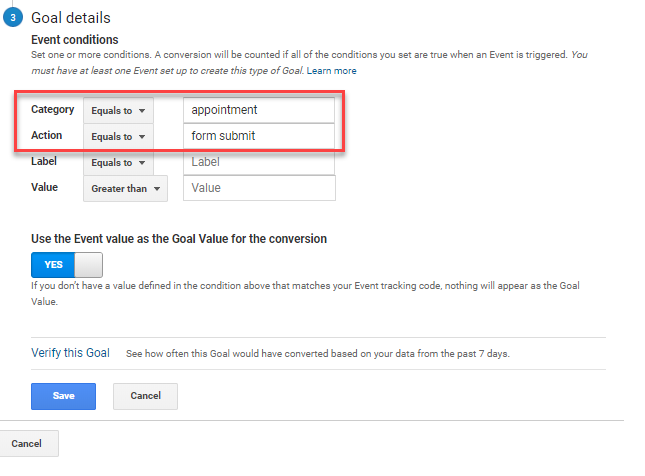The image size is (645, 476).
Task: Click Cancel next to the Save button
Action: coord(145,396)
